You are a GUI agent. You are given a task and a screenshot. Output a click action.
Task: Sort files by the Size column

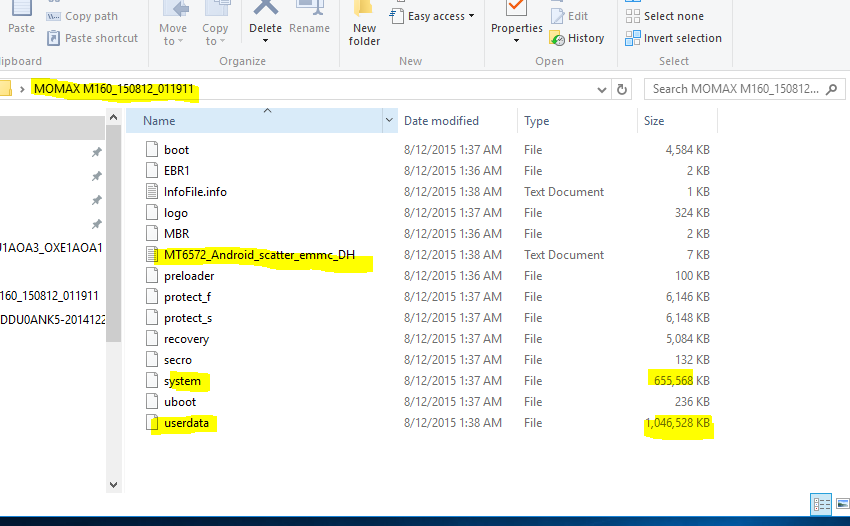(x=677, y=121)
